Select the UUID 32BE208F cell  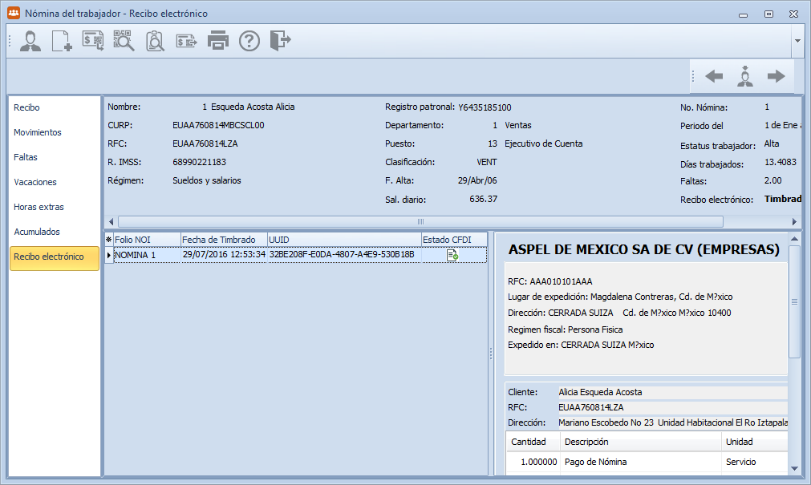point(344,255)
